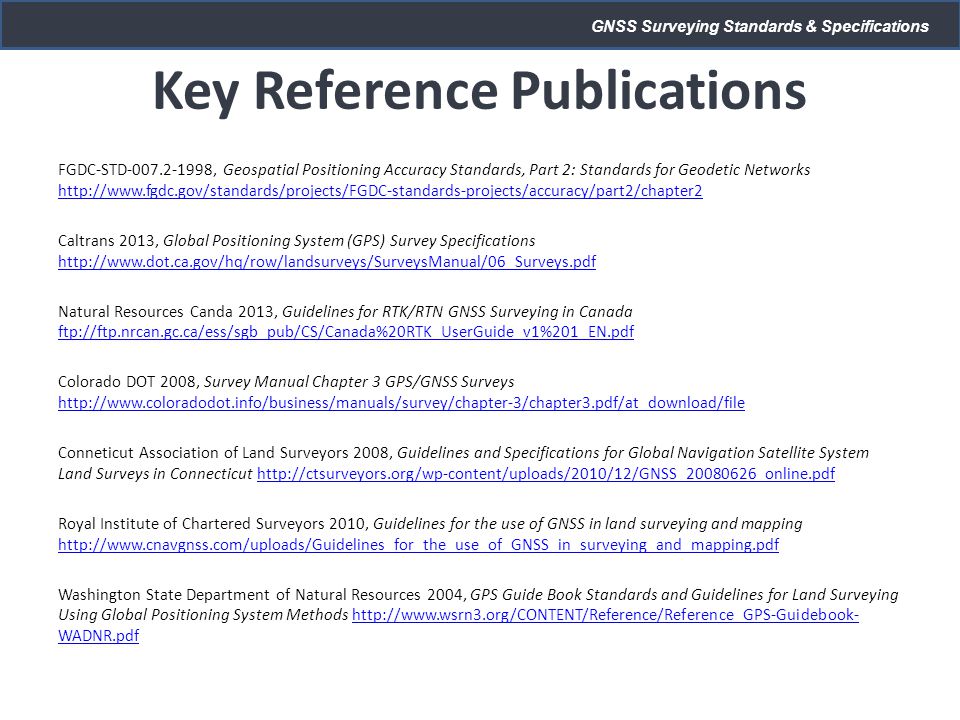Click the Royal Institute of Chartered Surveyors text

[213, 524]
